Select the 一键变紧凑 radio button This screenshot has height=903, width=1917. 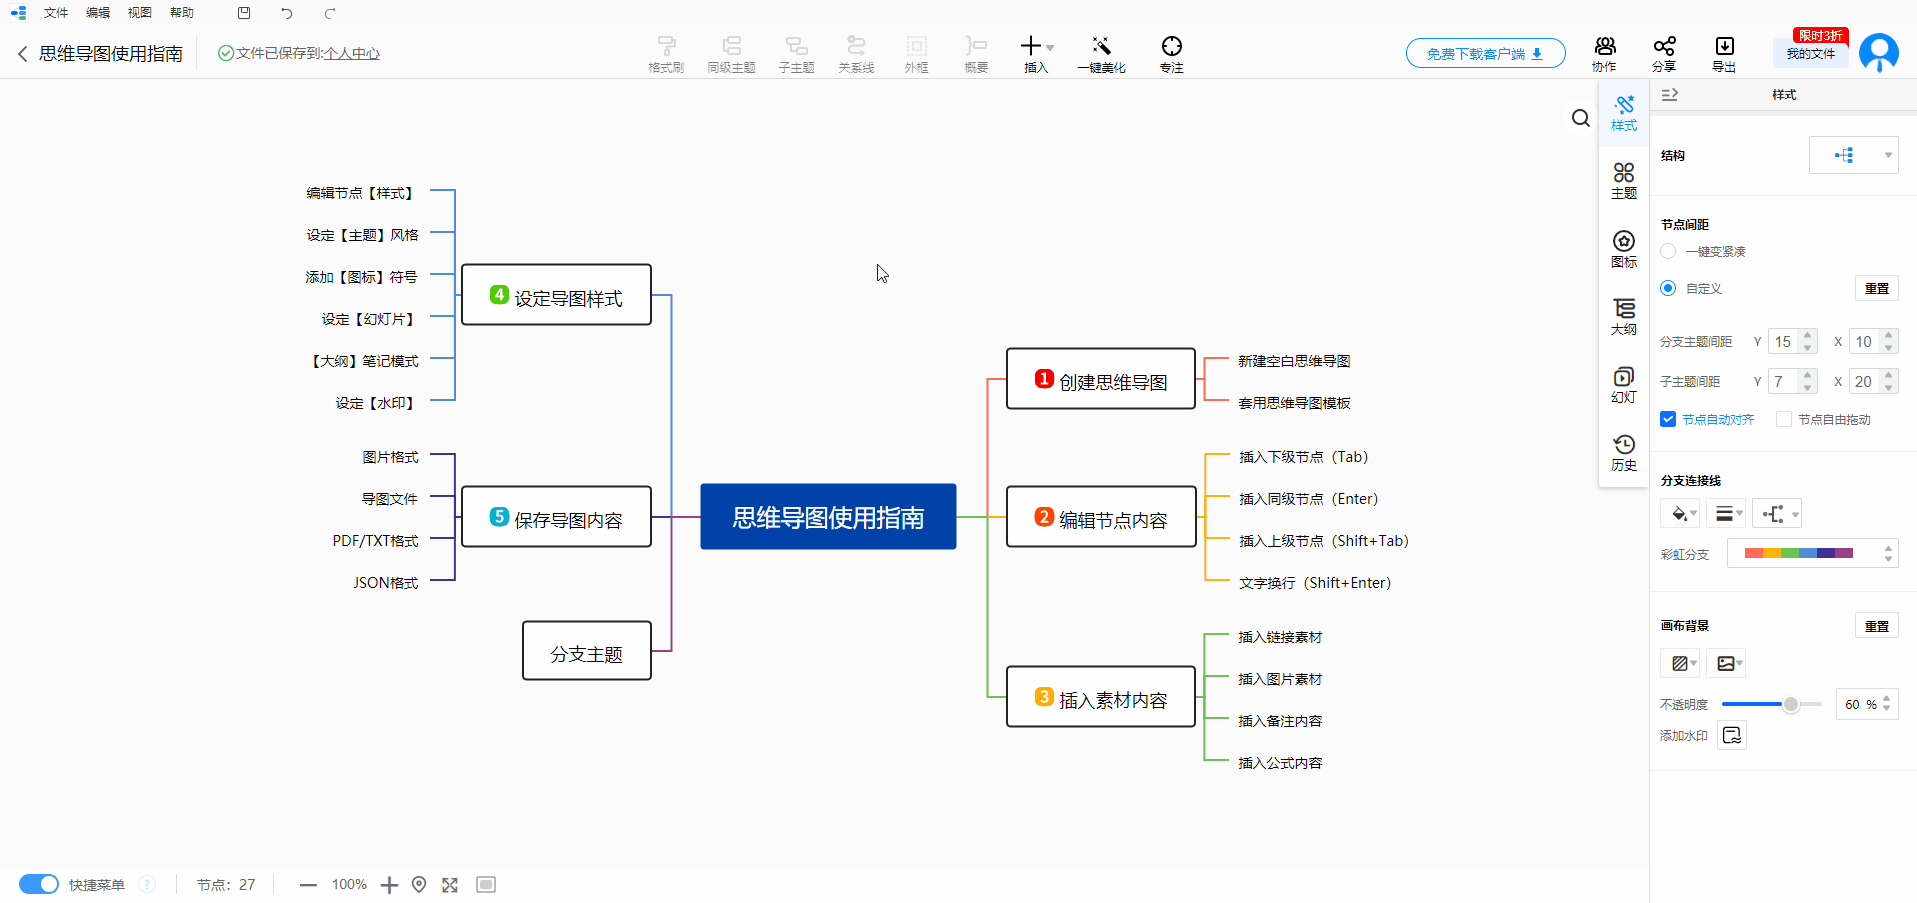[1667, 251]
